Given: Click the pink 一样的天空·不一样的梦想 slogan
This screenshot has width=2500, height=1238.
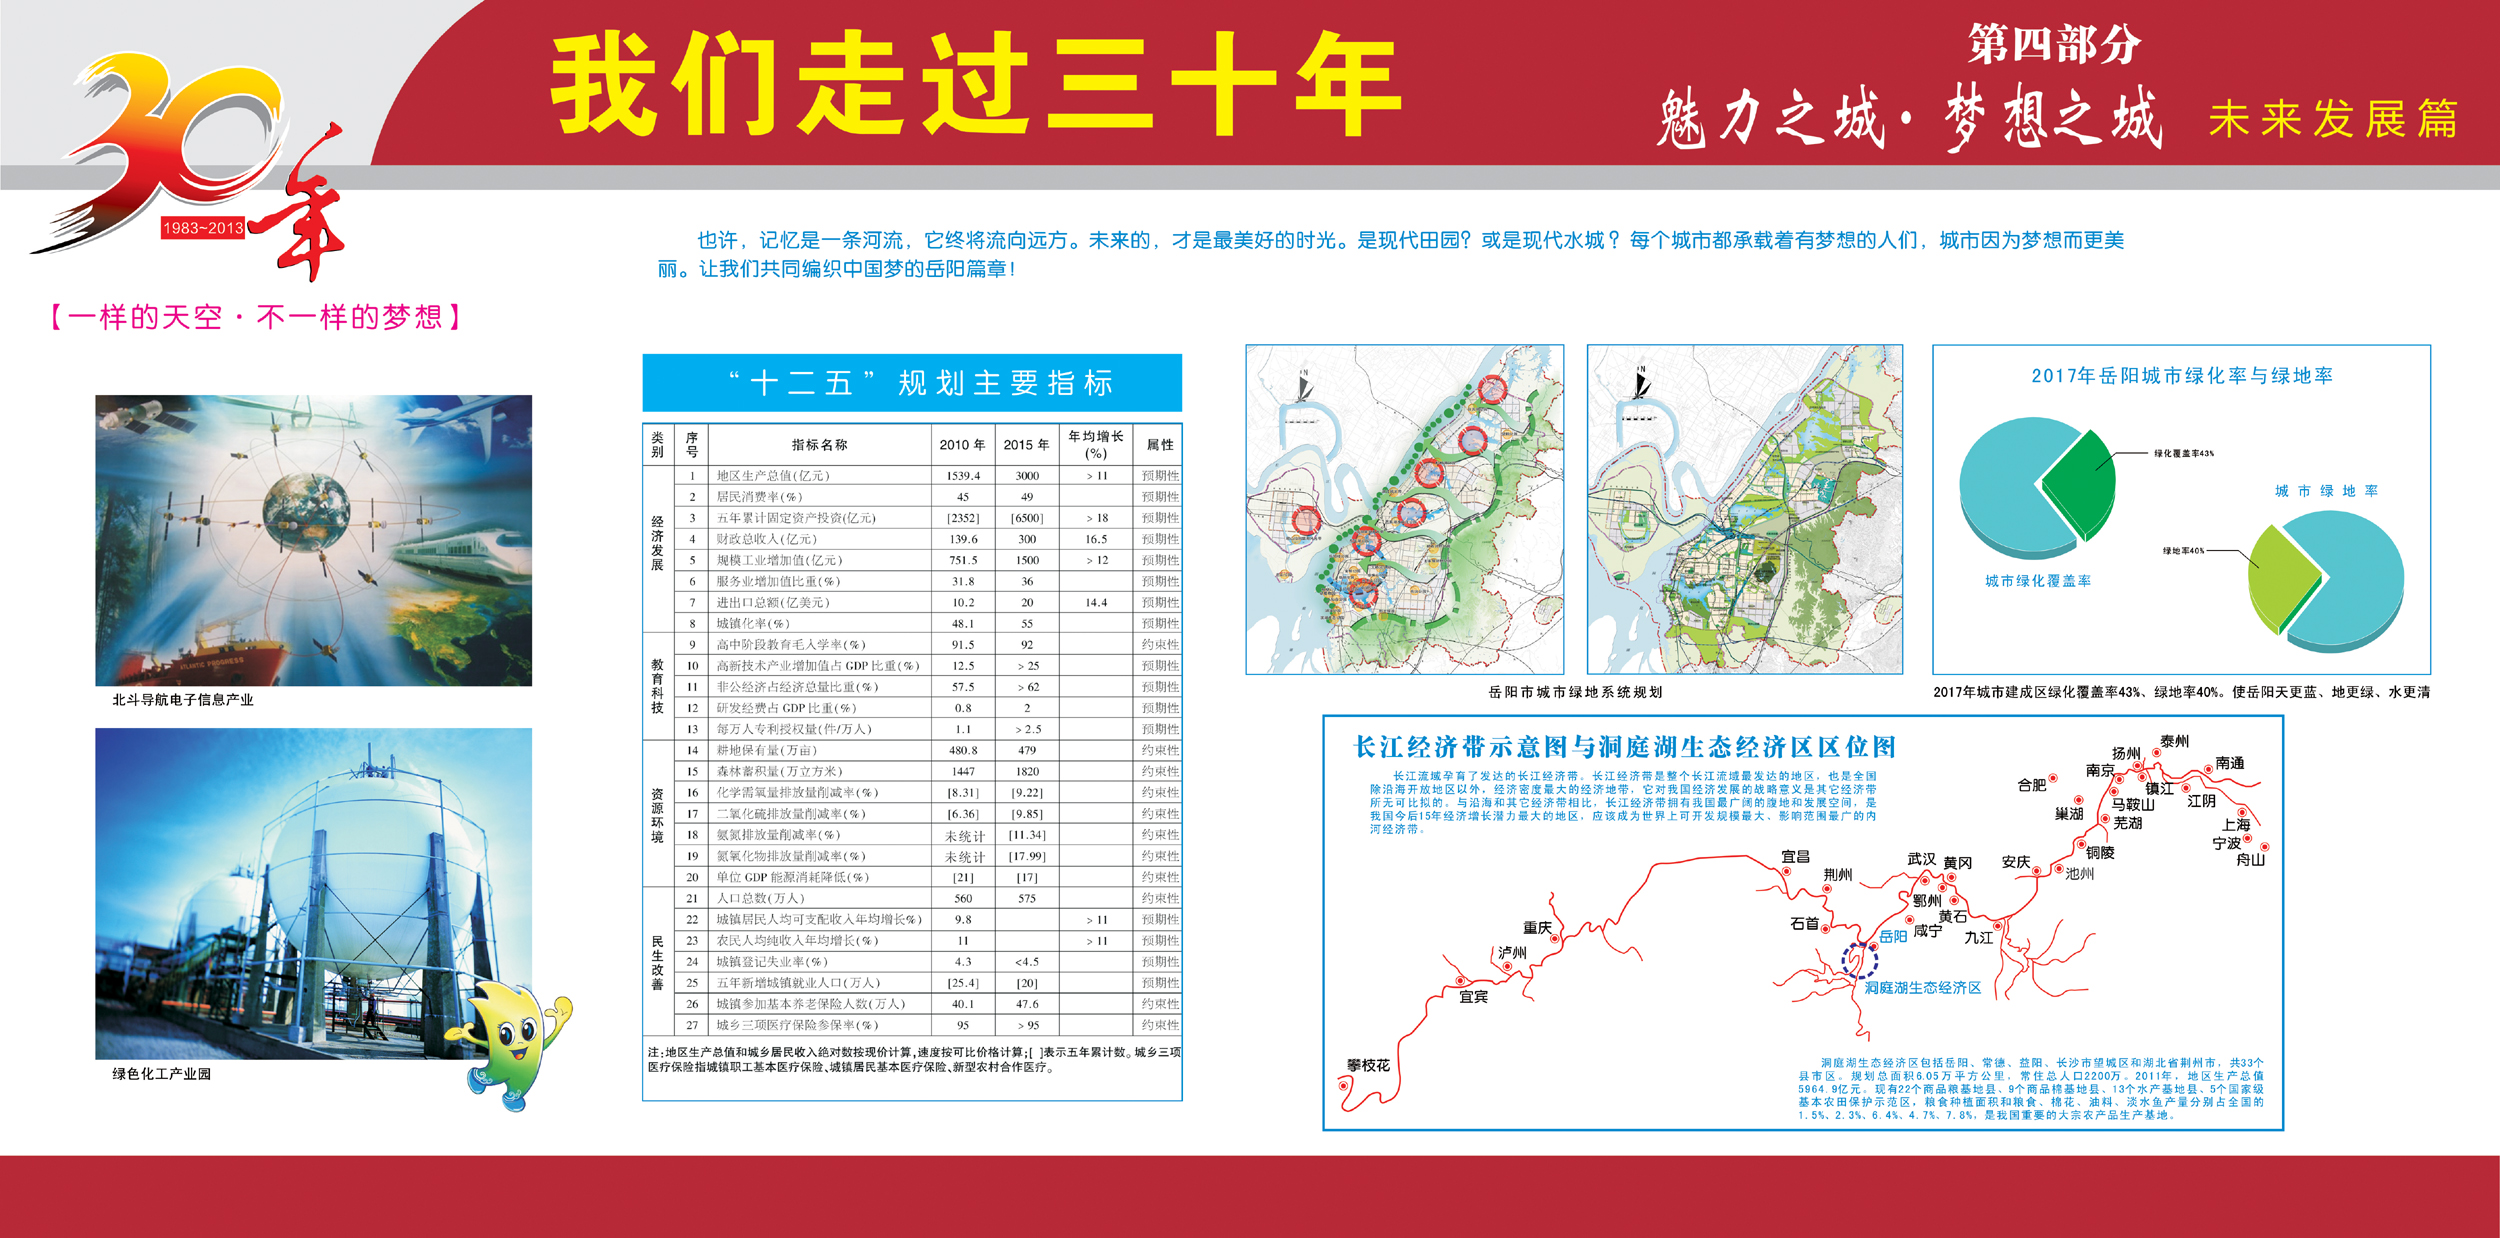Looking at the screenshot, I should 256,317.
